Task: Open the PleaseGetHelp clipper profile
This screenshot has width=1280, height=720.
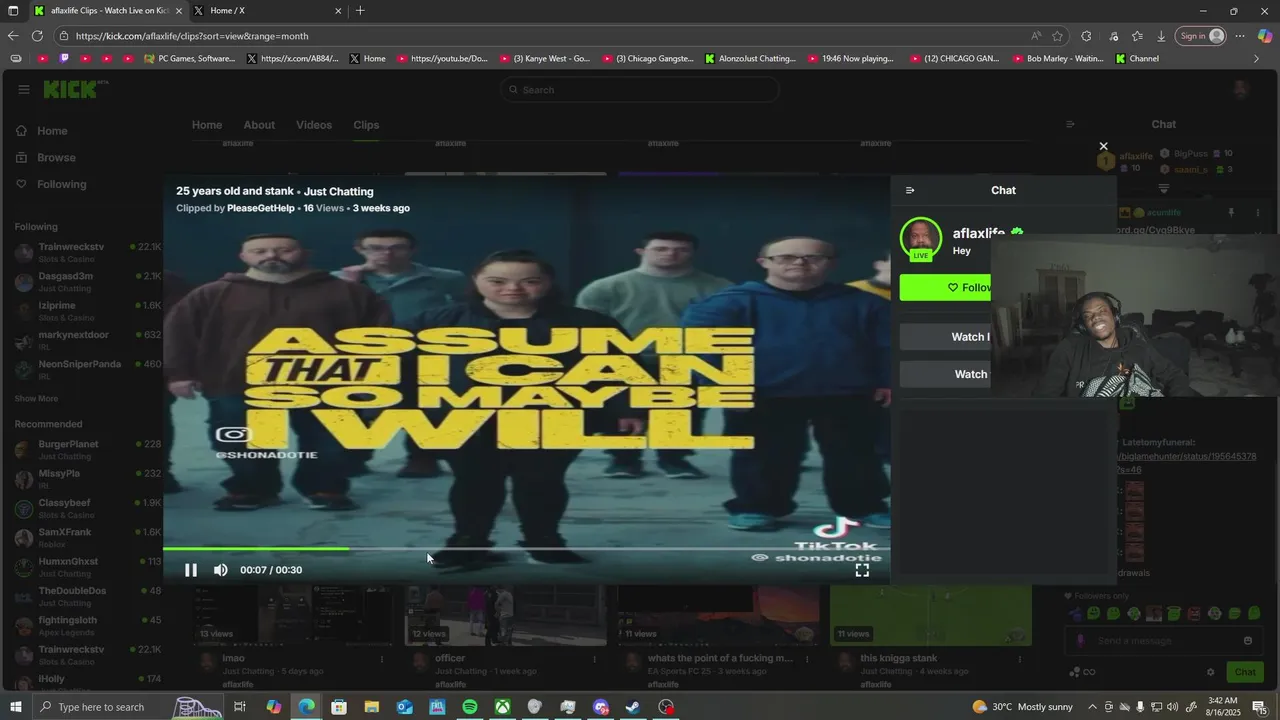Action: [x=261, y=208]
